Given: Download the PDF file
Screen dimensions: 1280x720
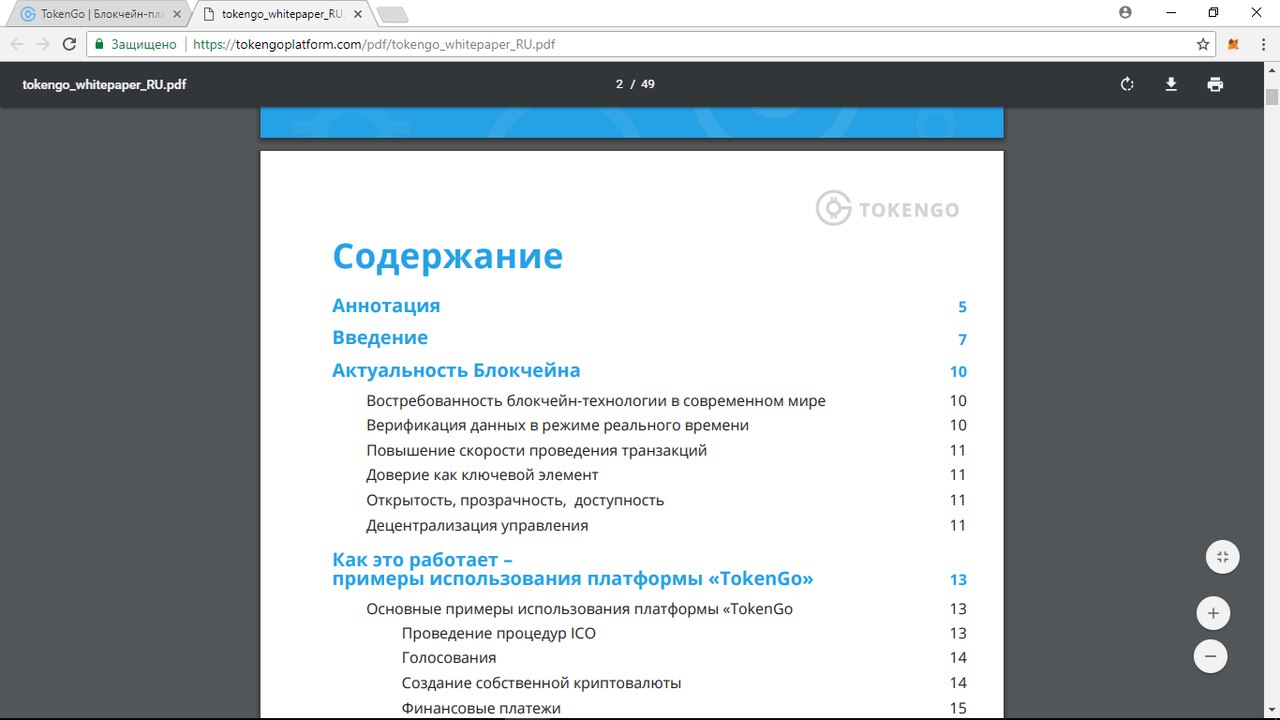Looking at the screenshot, I should [x=1171, y=84].
